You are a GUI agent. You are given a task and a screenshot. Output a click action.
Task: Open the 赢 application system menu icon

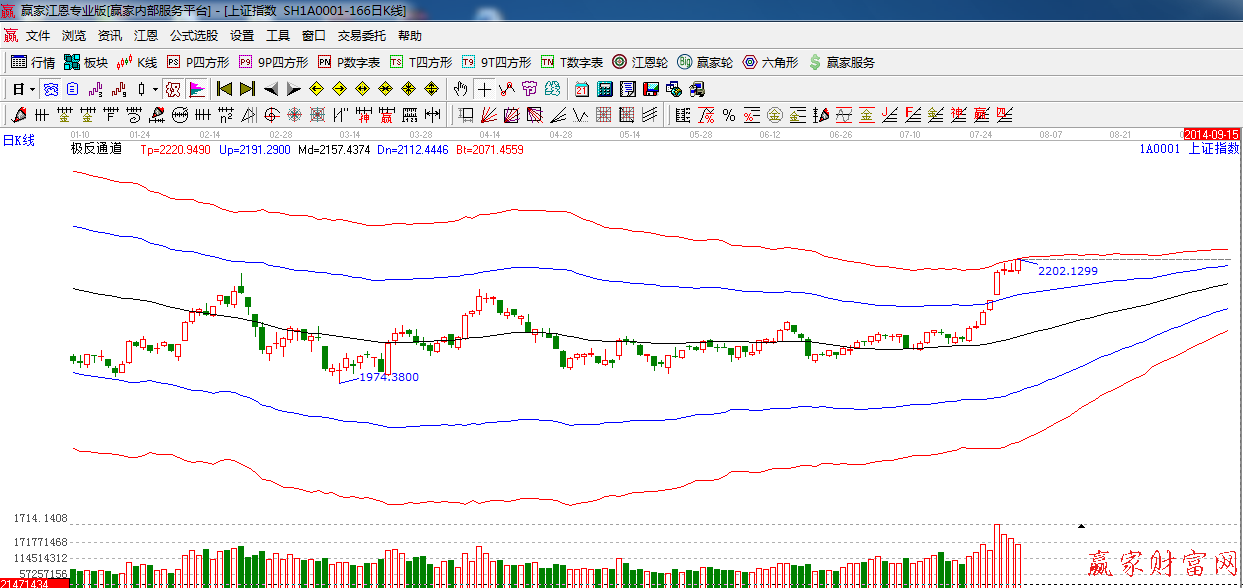11,36
